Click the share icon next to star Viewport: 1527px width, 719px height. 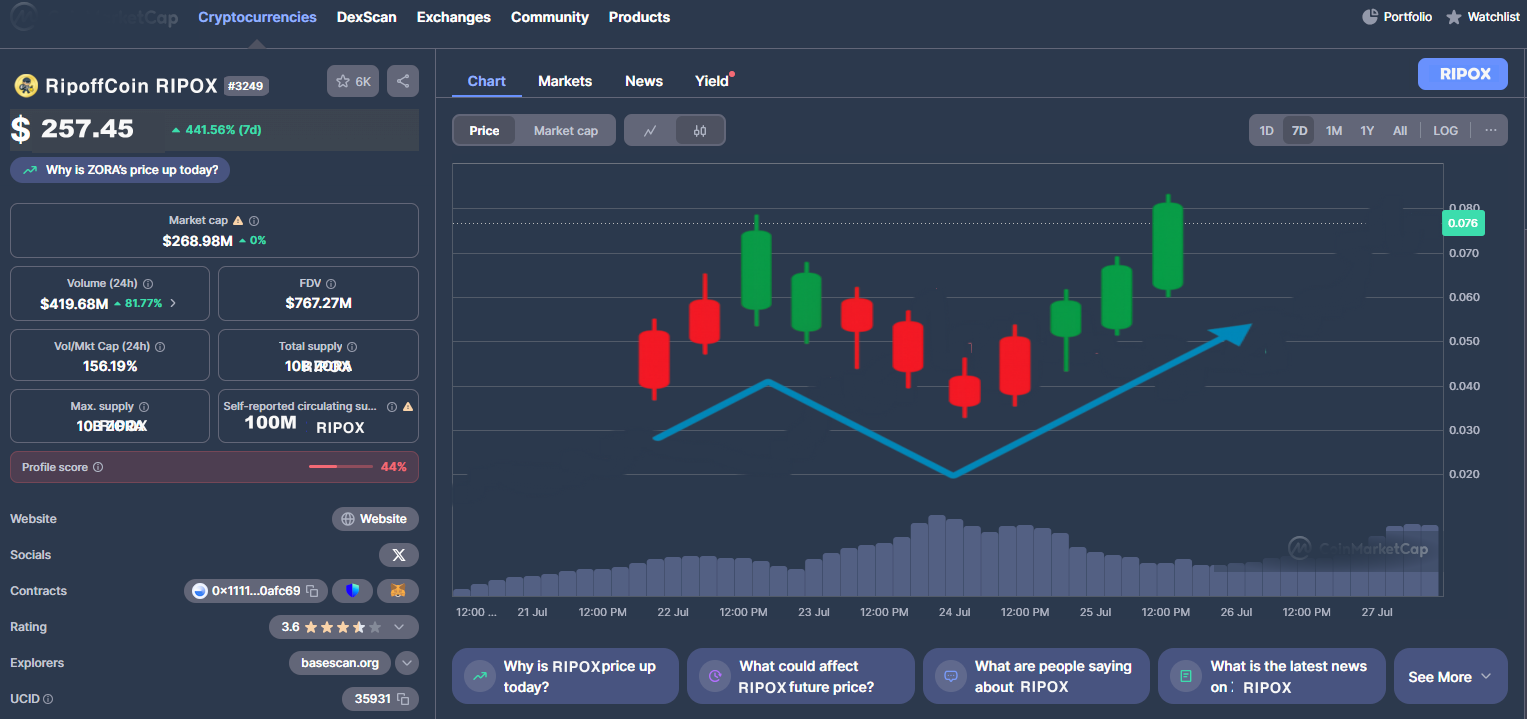point(403,81)
